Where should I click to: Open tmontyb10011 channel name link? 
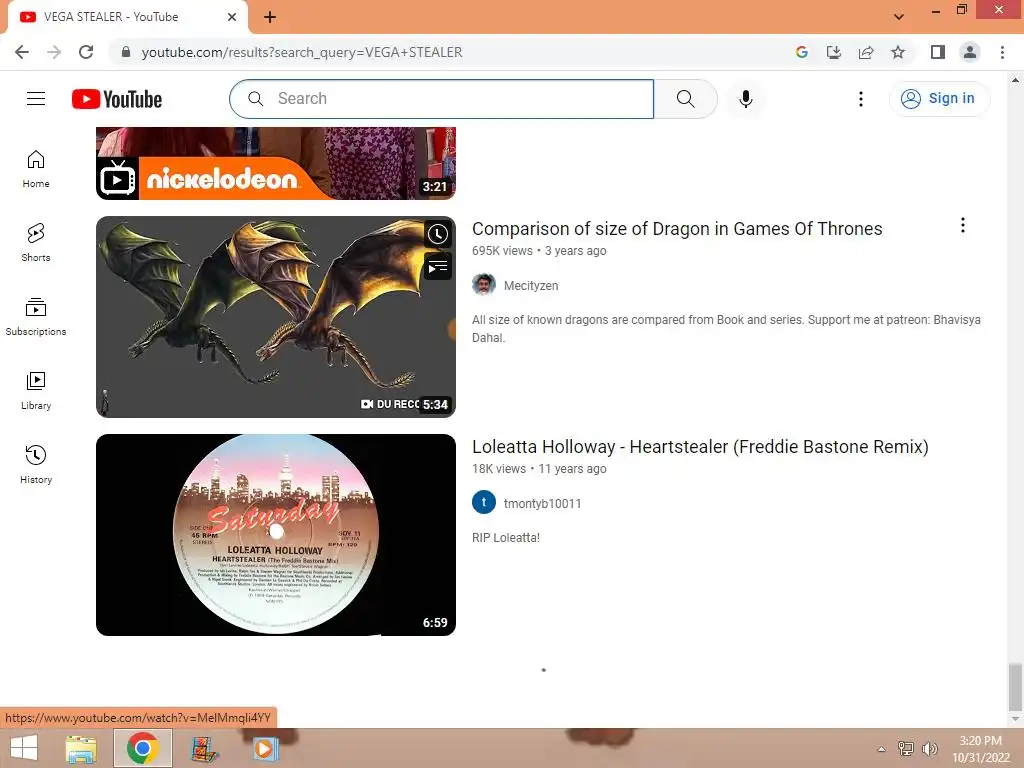point(542,504)
